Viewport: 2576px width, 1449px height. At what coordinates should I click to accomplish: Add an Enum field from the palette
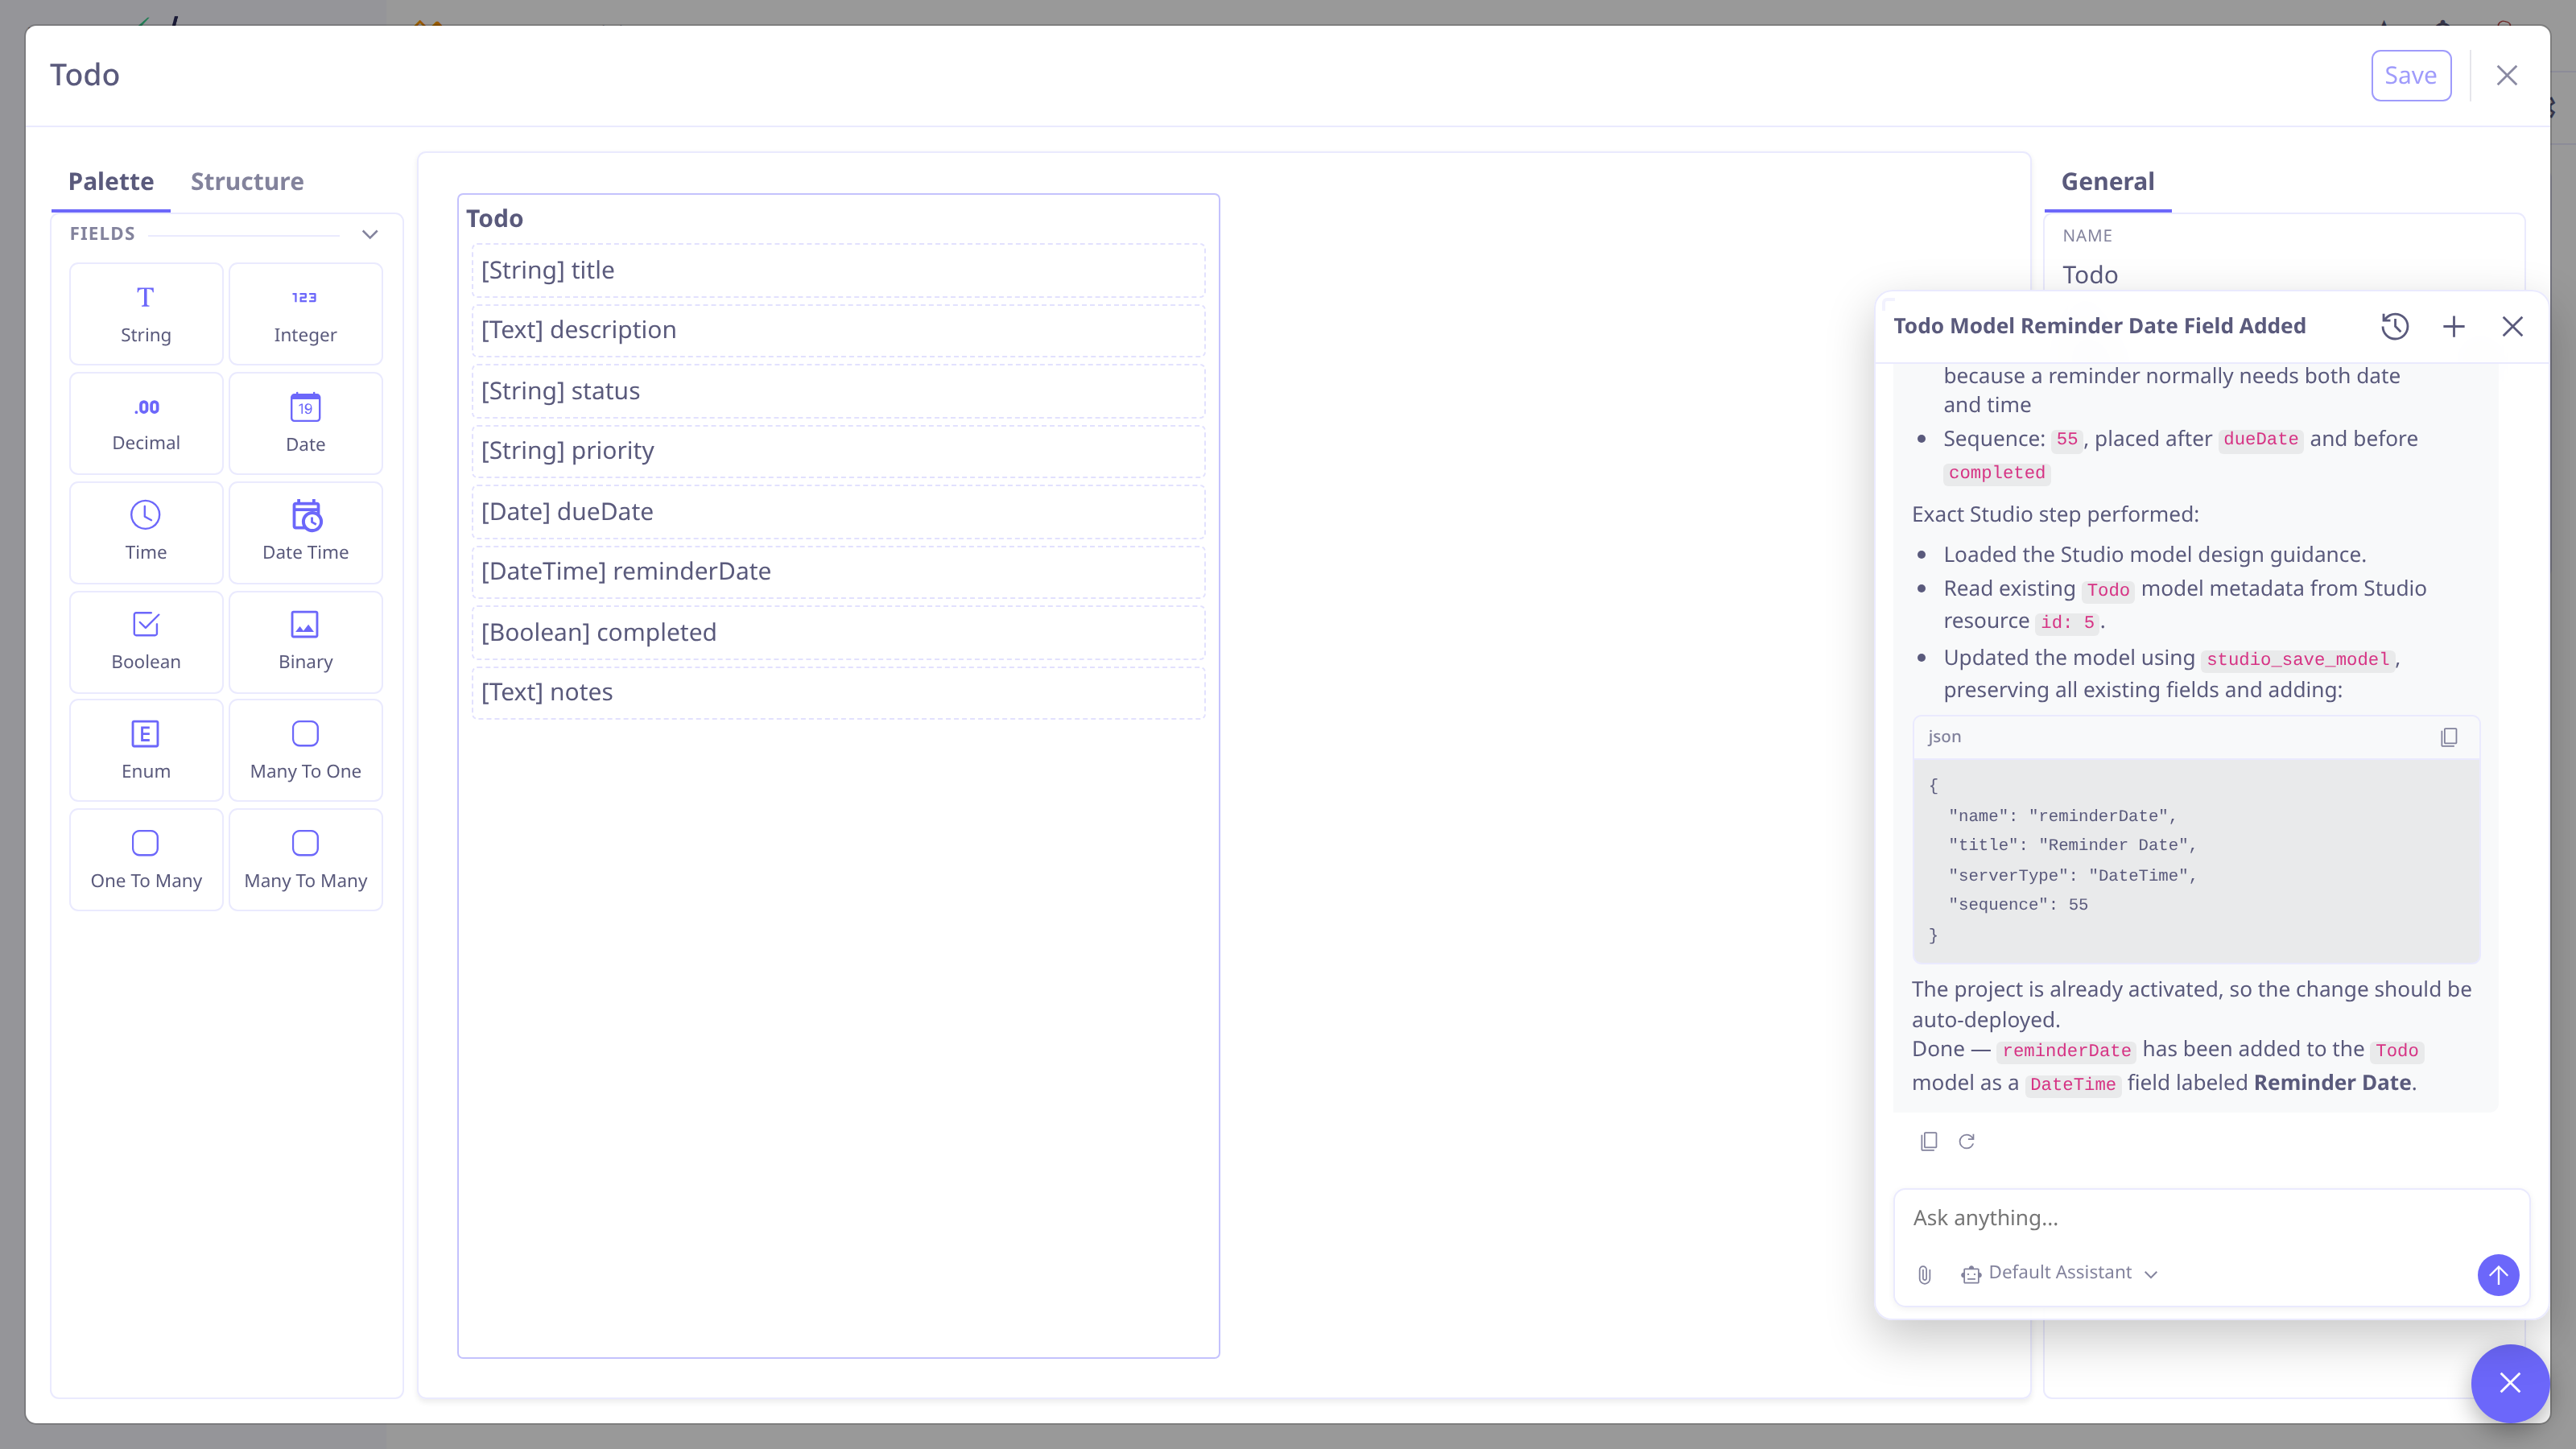click(146, 750)
